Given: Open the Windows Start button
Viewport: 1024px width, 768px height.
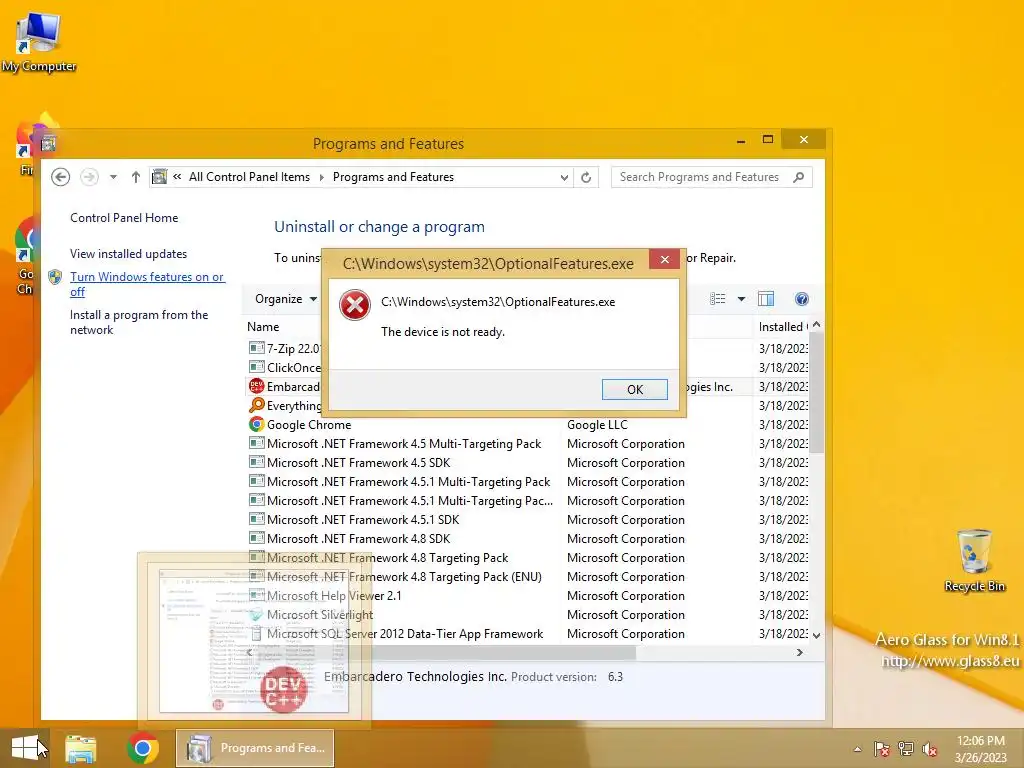Looking at the screenshot, I should point(25,748).
